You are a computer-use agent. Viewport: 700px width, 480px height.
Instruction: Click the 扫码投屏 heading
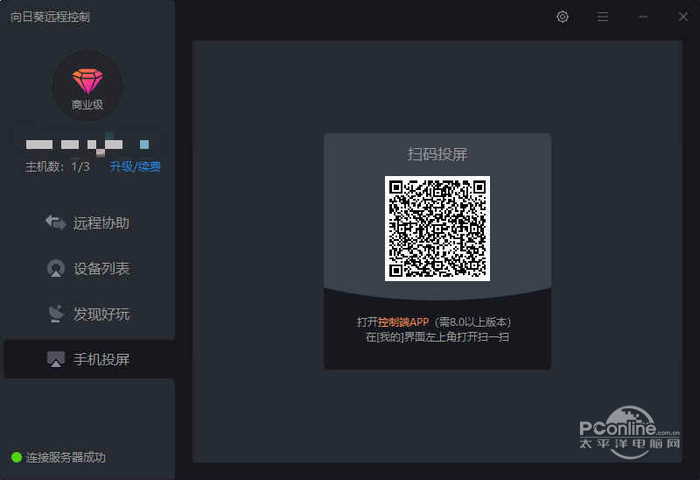tap(438, 154)
